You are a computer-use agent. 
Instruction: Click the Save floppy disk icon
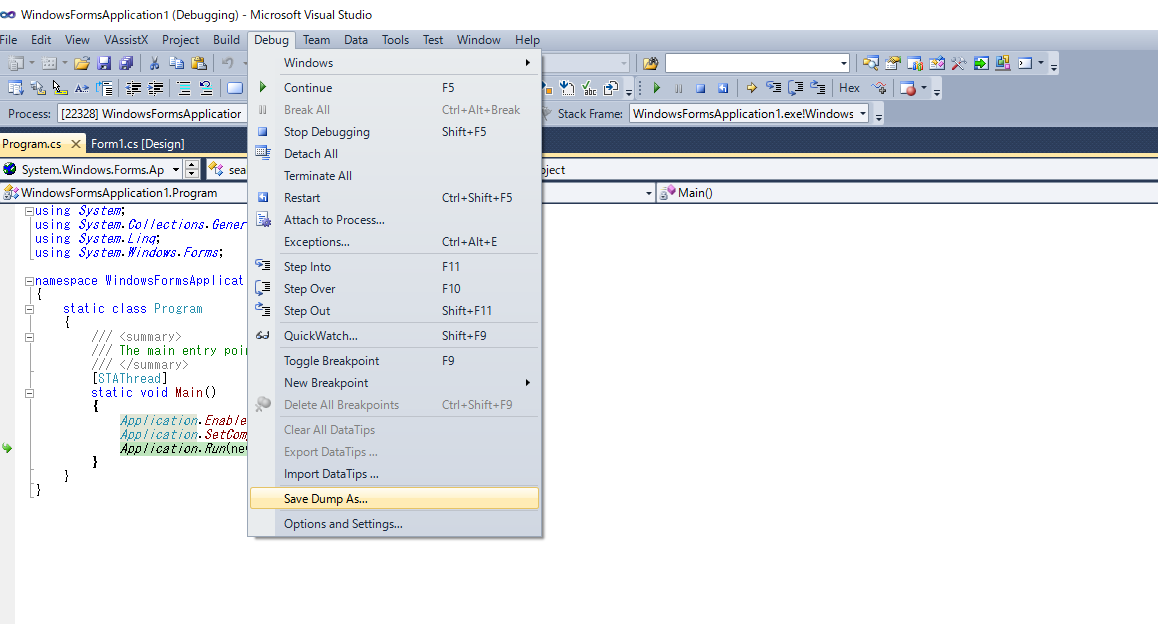104,64
